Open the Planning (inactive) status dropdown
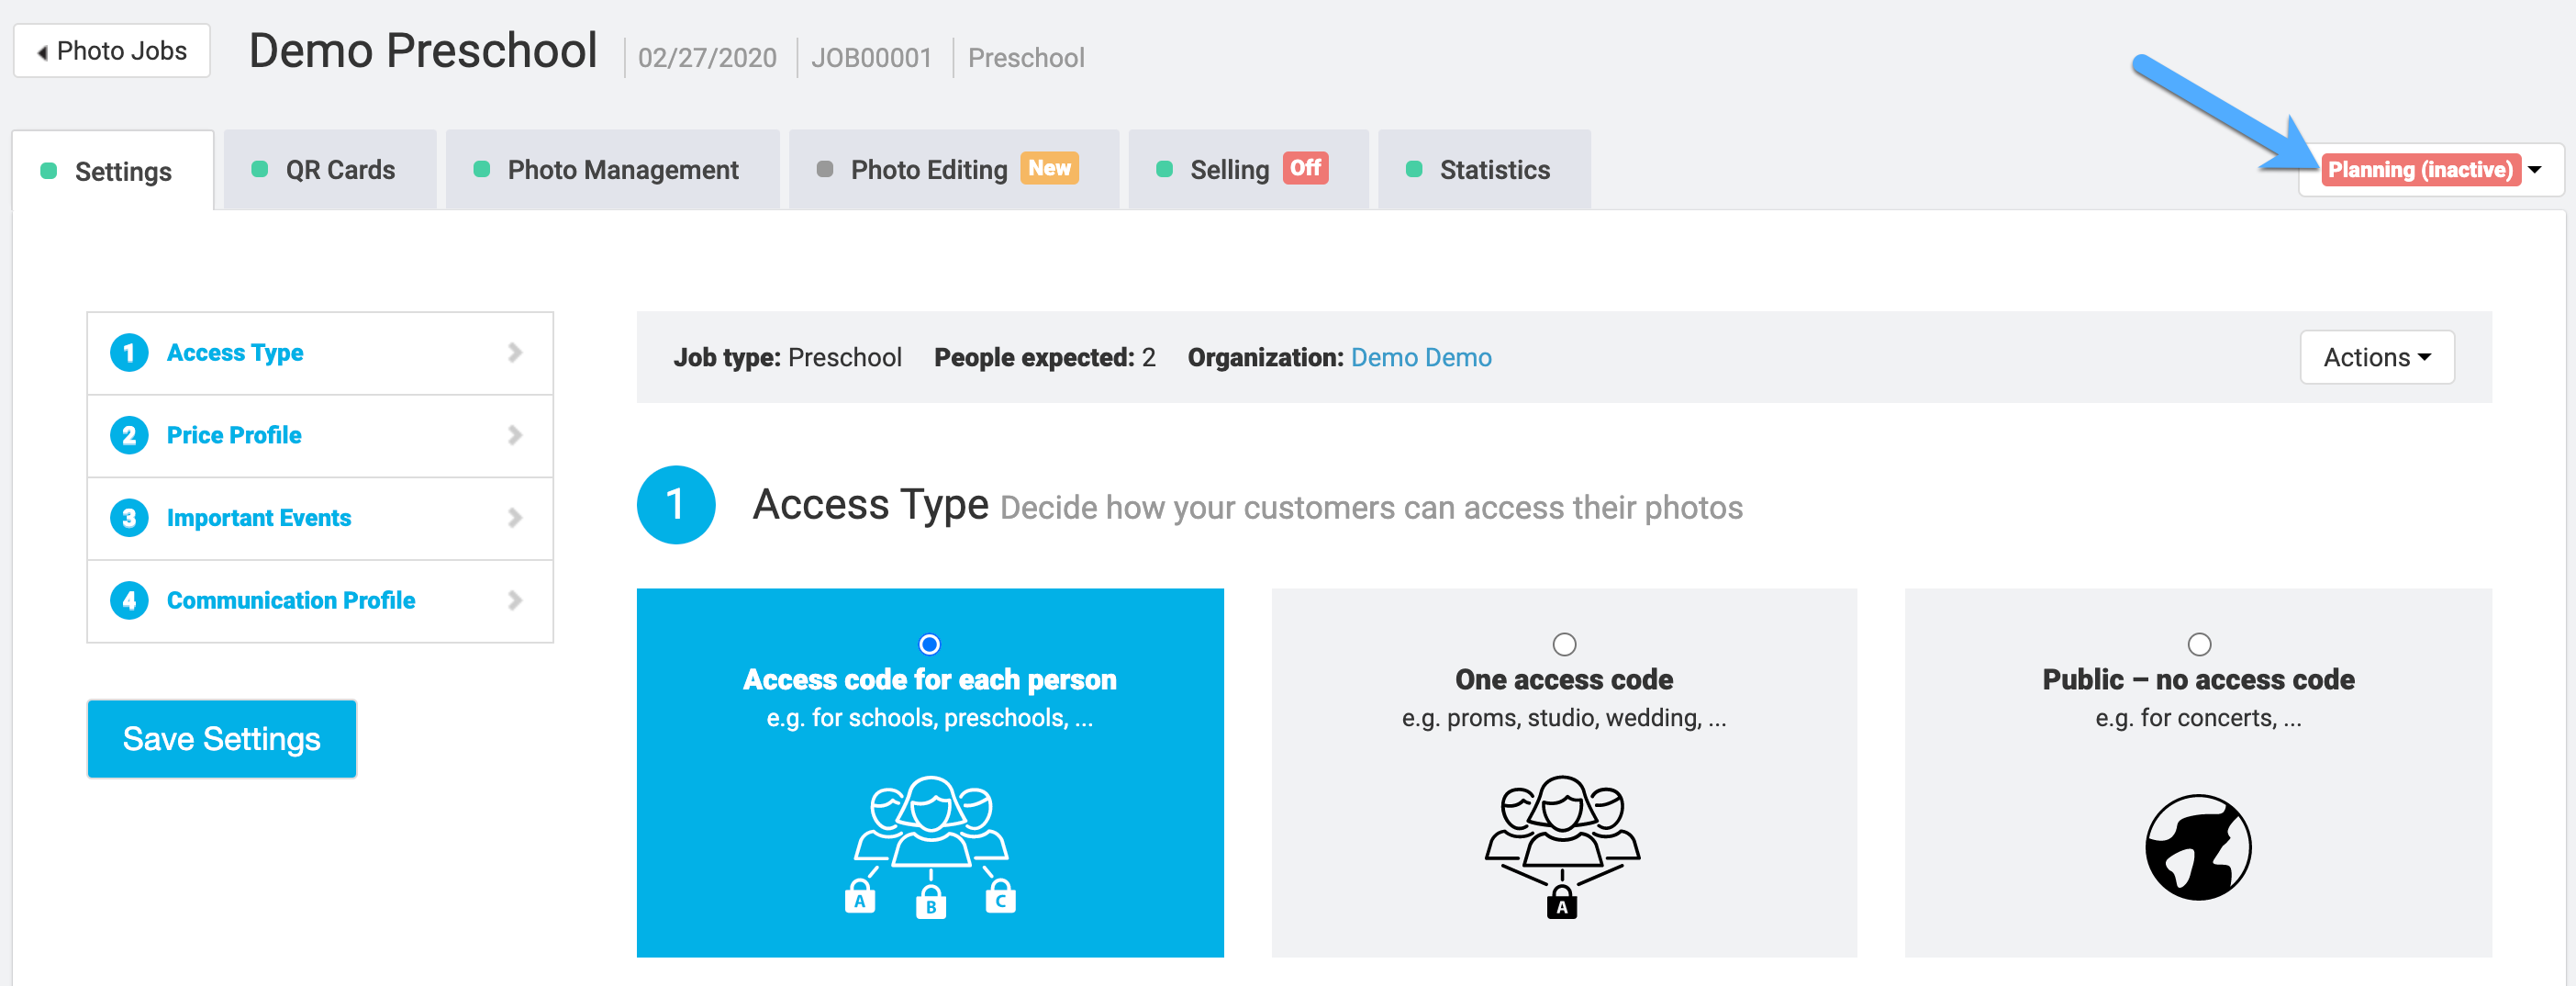 click(x=2432, y=169)
